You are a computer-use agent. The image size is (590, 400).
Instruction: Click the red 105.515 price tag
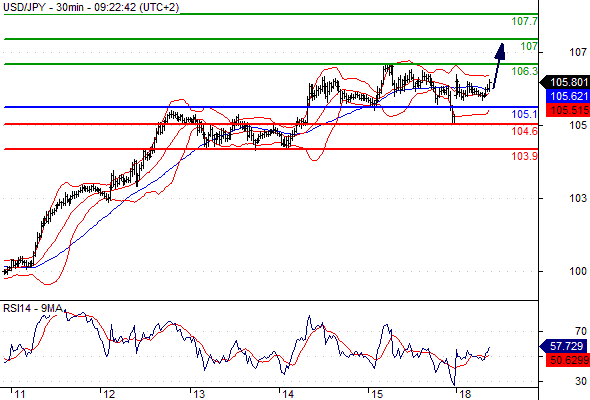[567, 110]
